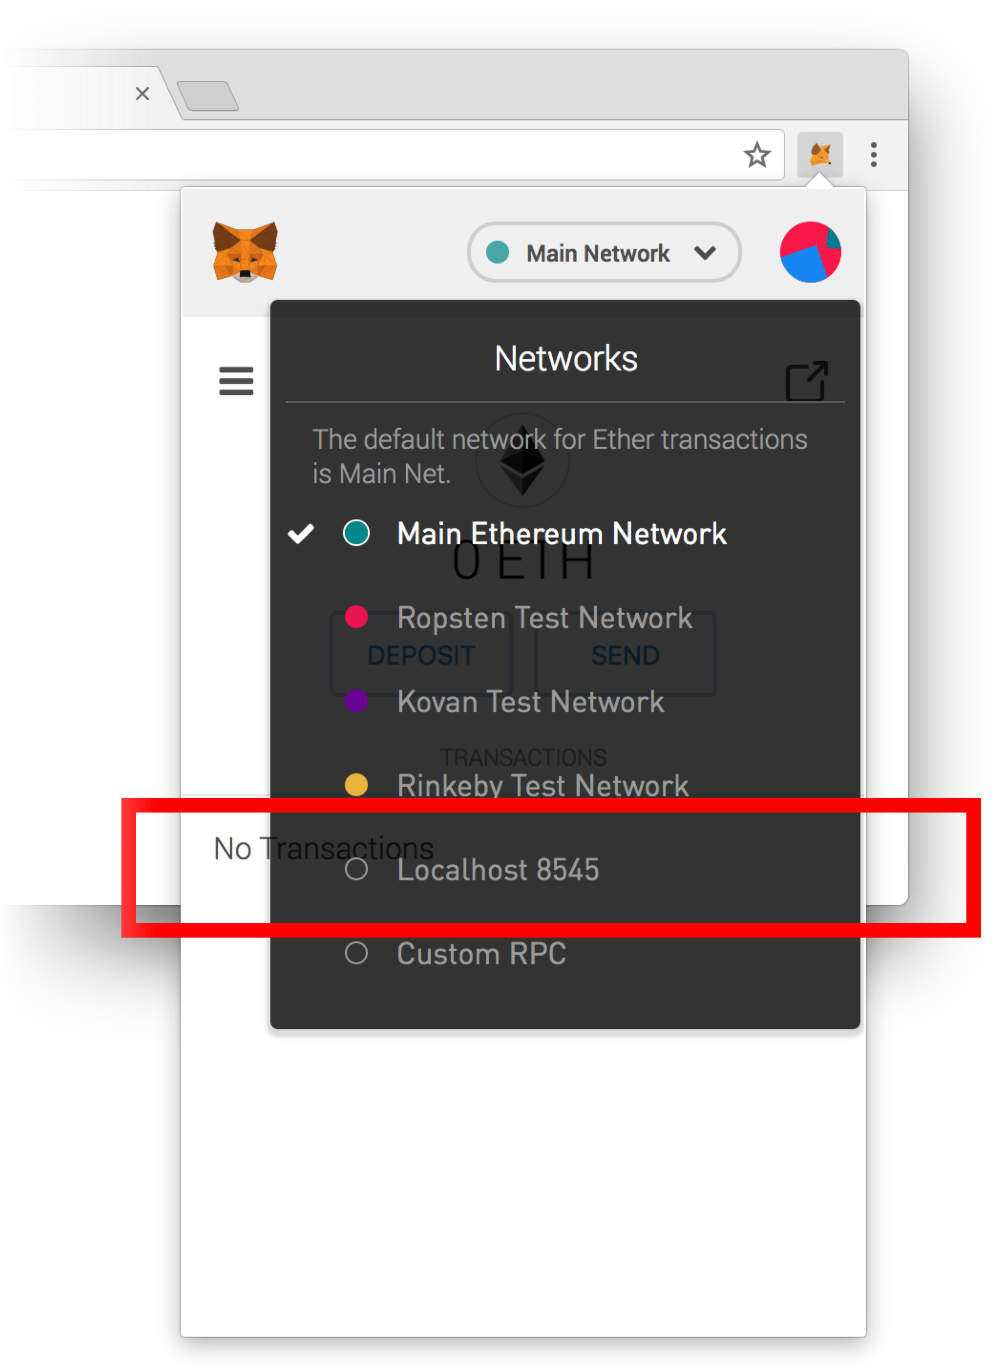Open the external link icon beside Networks
1000x1372 pixels.
point(807,380)
